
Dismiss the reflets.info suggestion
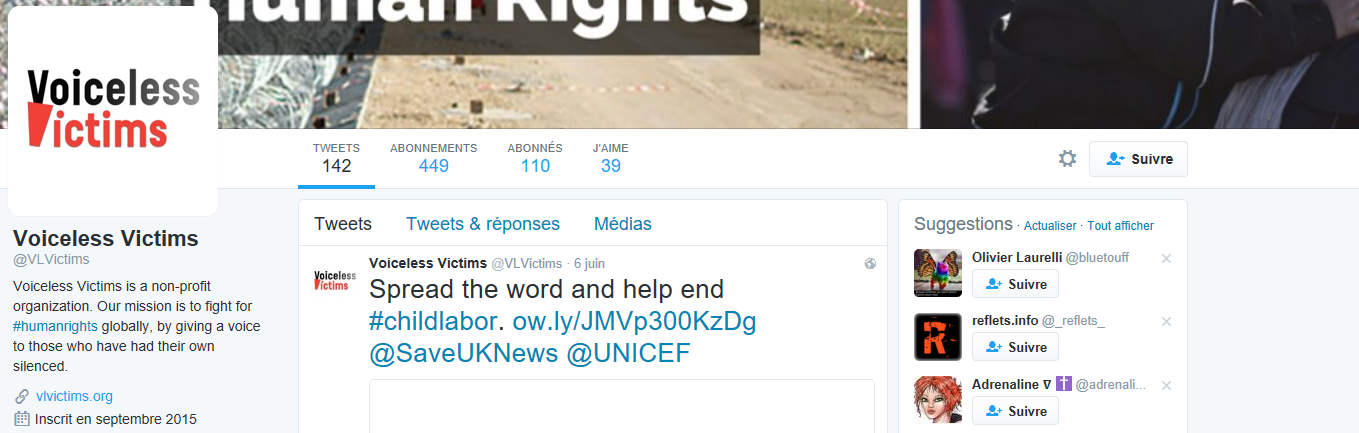coord(1166,322)
